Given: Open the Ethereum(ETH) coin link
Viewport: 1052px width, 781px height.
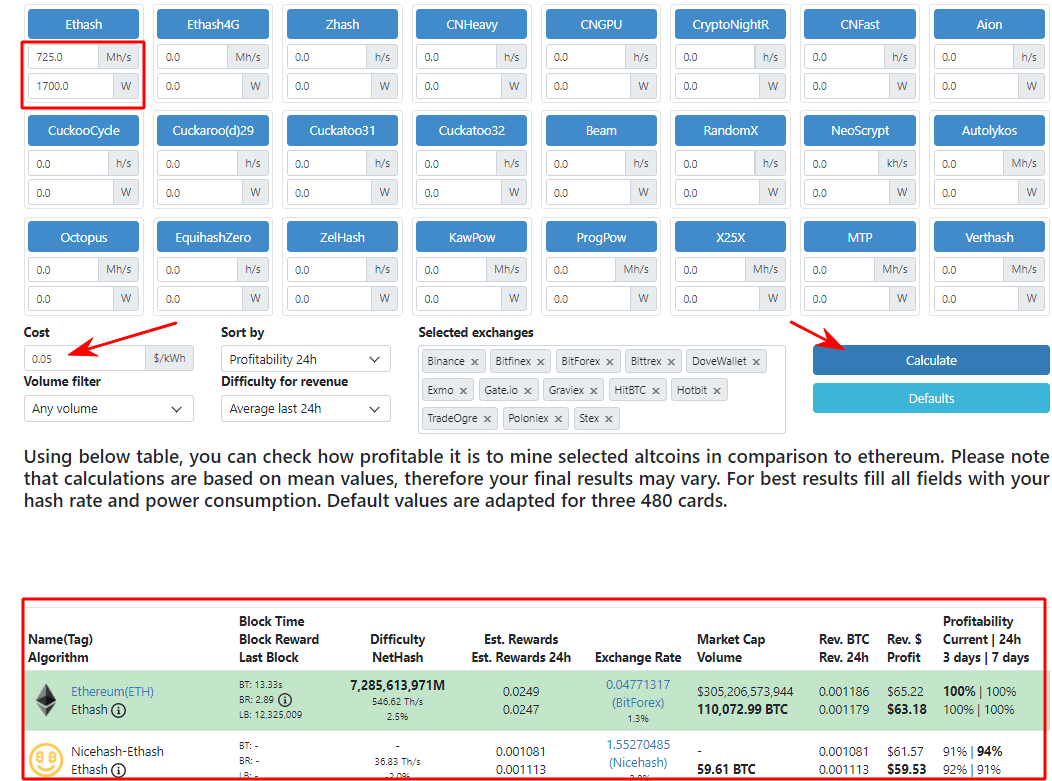Looking at the screenshot, I should pyautogui.click(x=112, y=692).
